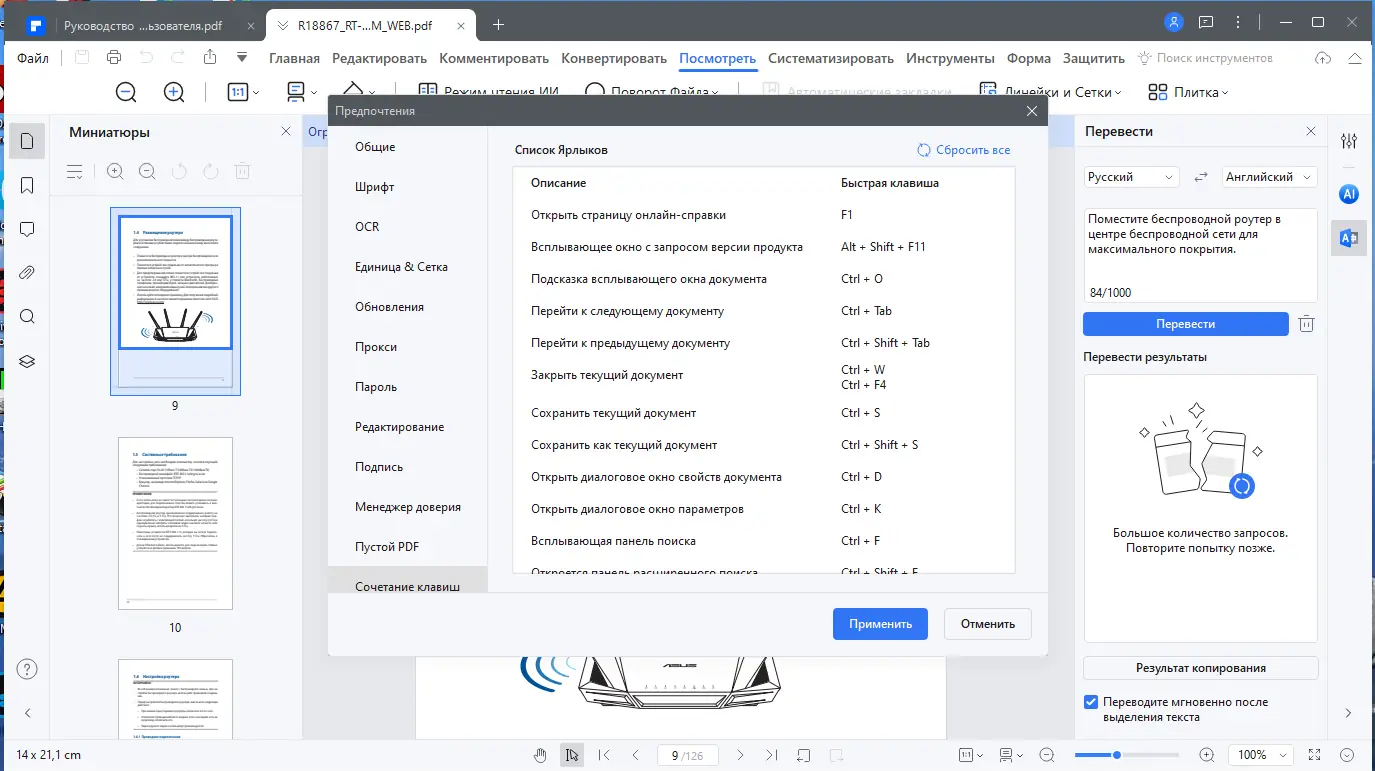
Task: Select the Hand tool in status bar
Action: 540,755
